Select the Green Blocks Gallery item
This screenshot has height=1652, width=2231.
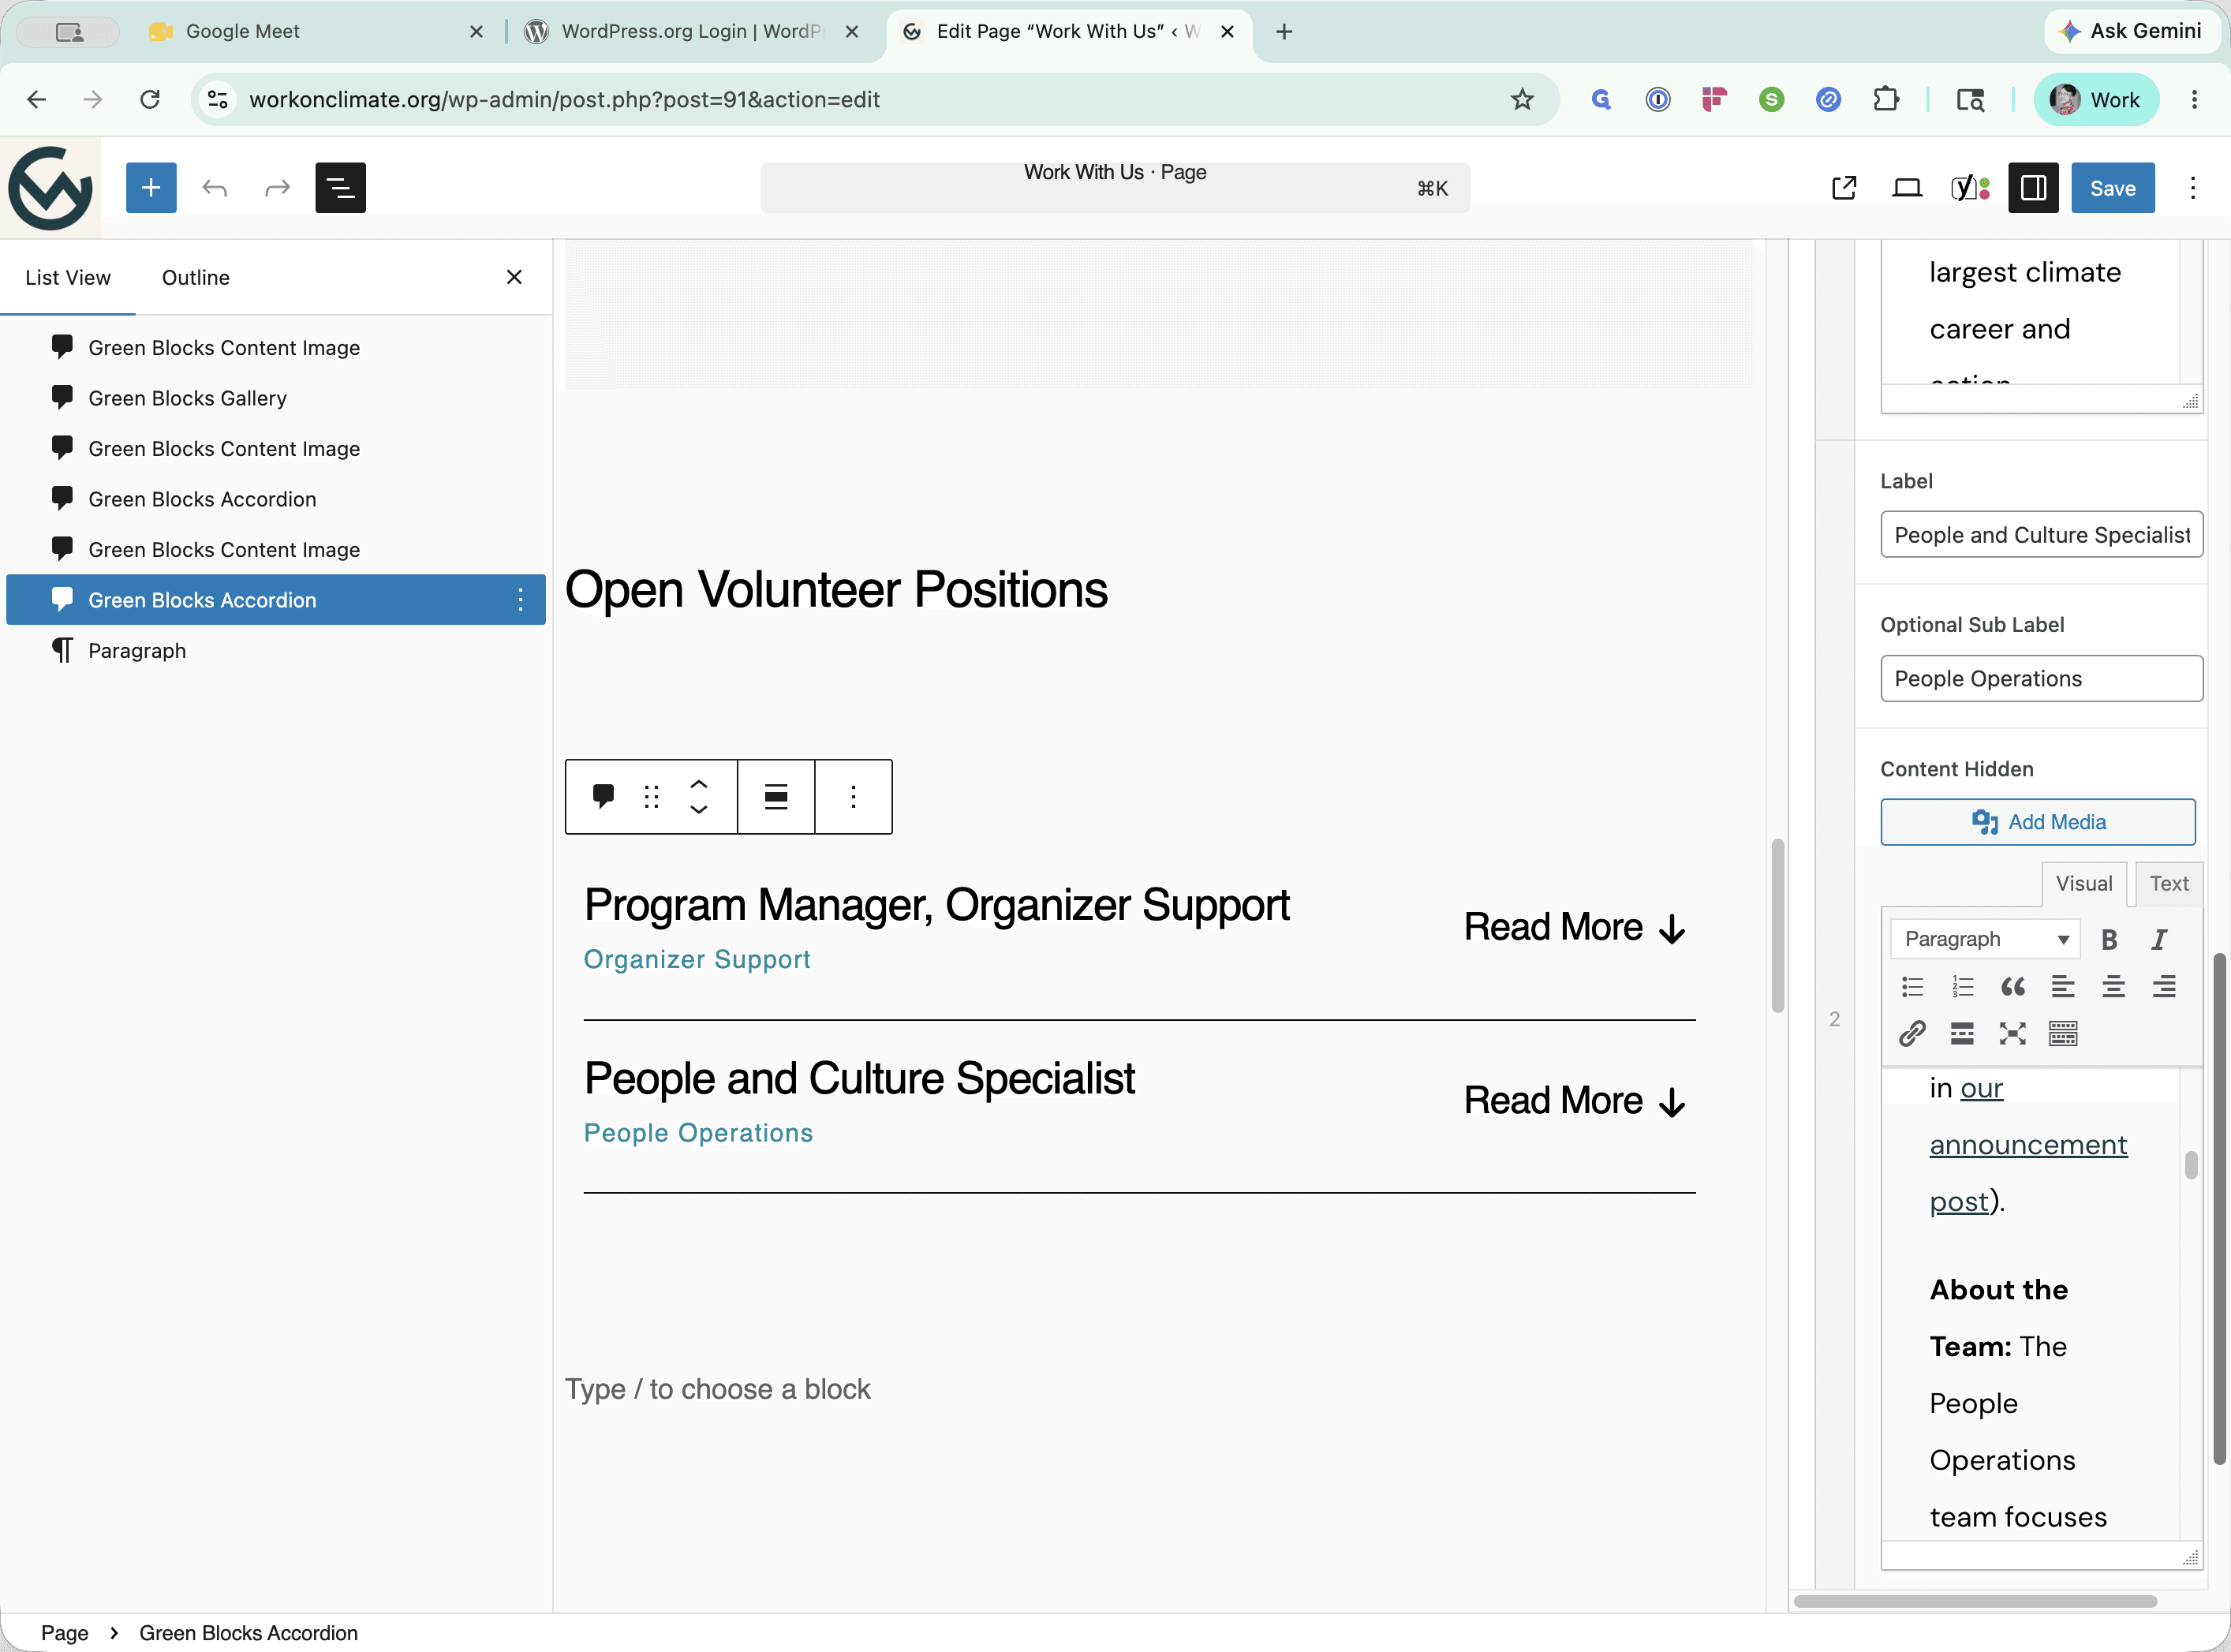click(275, 398)
